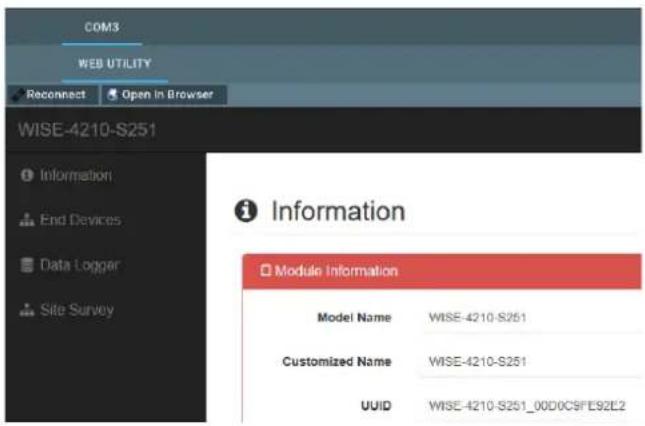Click the WISE-4210-S251 title in the black header

click(x=87, y=130)
